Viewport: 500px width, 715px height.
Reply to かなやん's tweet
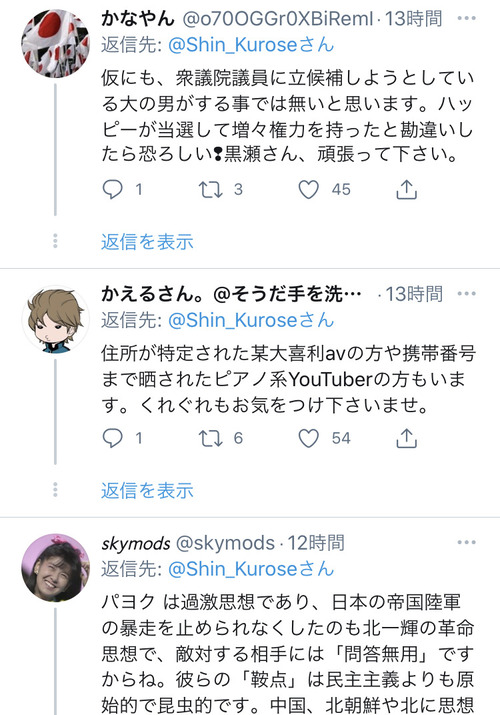(x=113, y=189)
